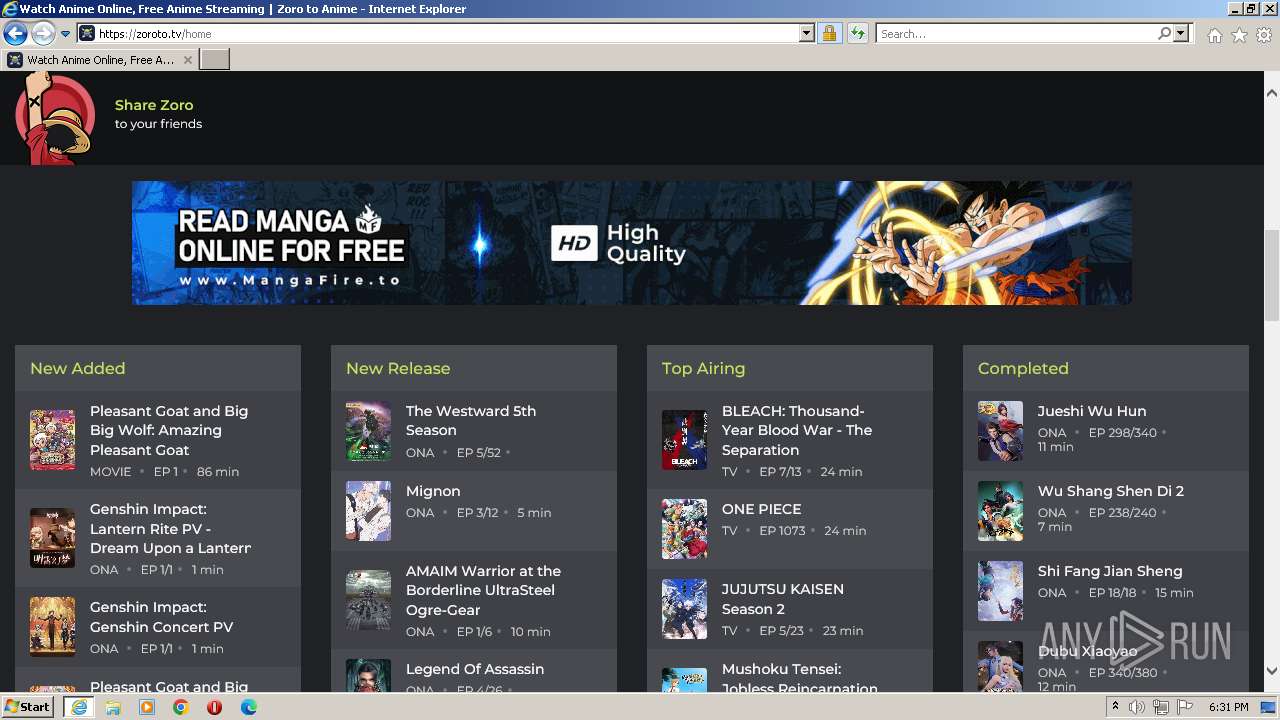This screenshot has width=1280, height=720.
Task: Open Legend Of Assassin link
Action: pos(475,669)
